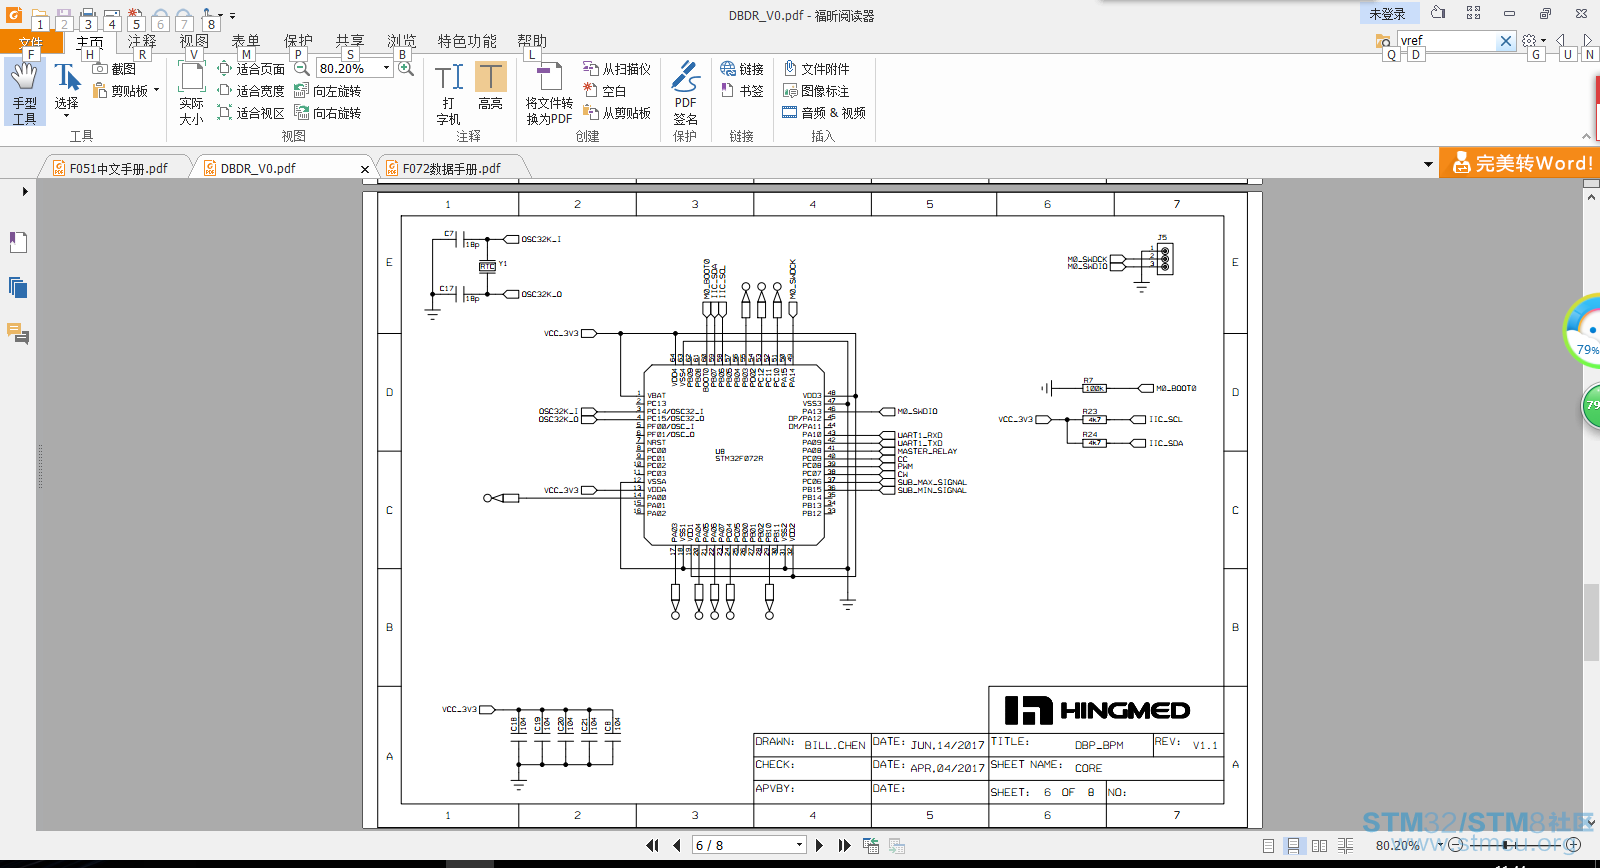This screenshot has width=1600, height=868.
Task: Click Fit Page (适合页面)
Action: (251, 69)
